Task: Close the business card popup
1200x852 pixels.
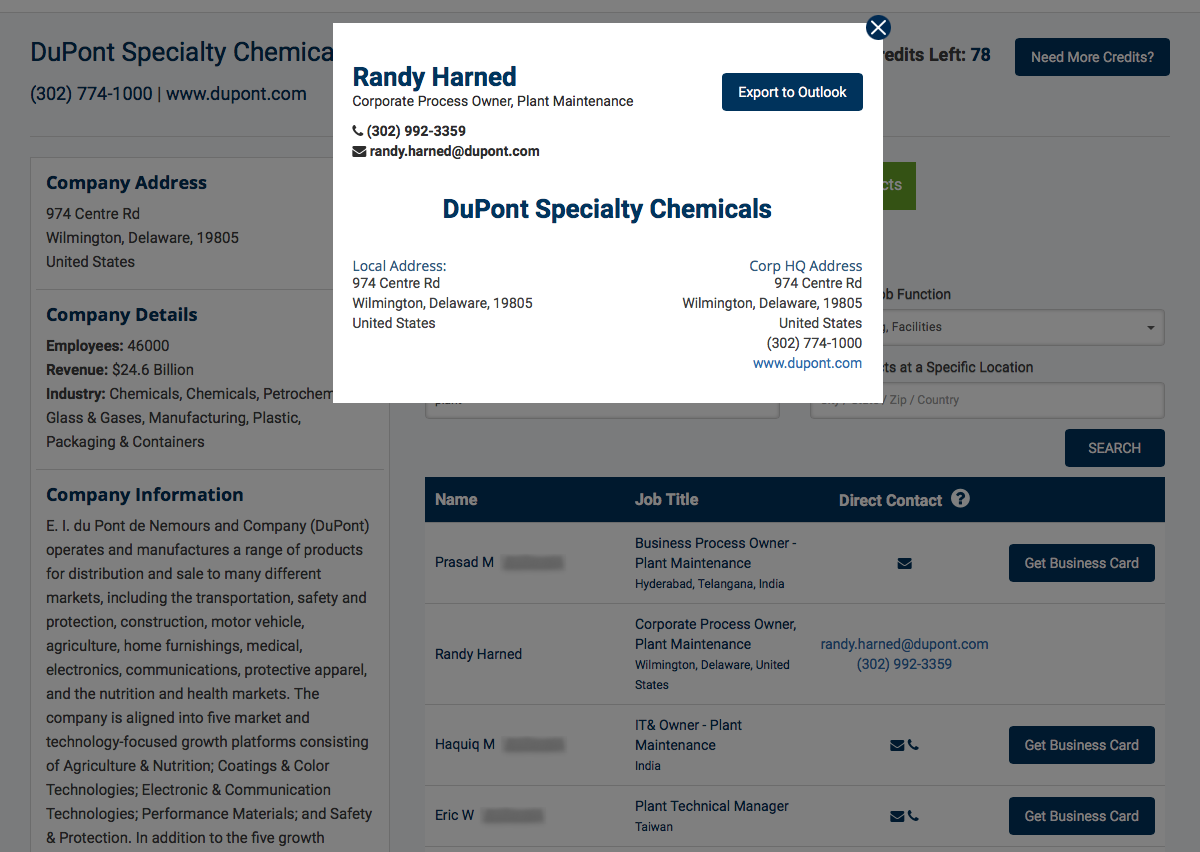Action: 878,28
